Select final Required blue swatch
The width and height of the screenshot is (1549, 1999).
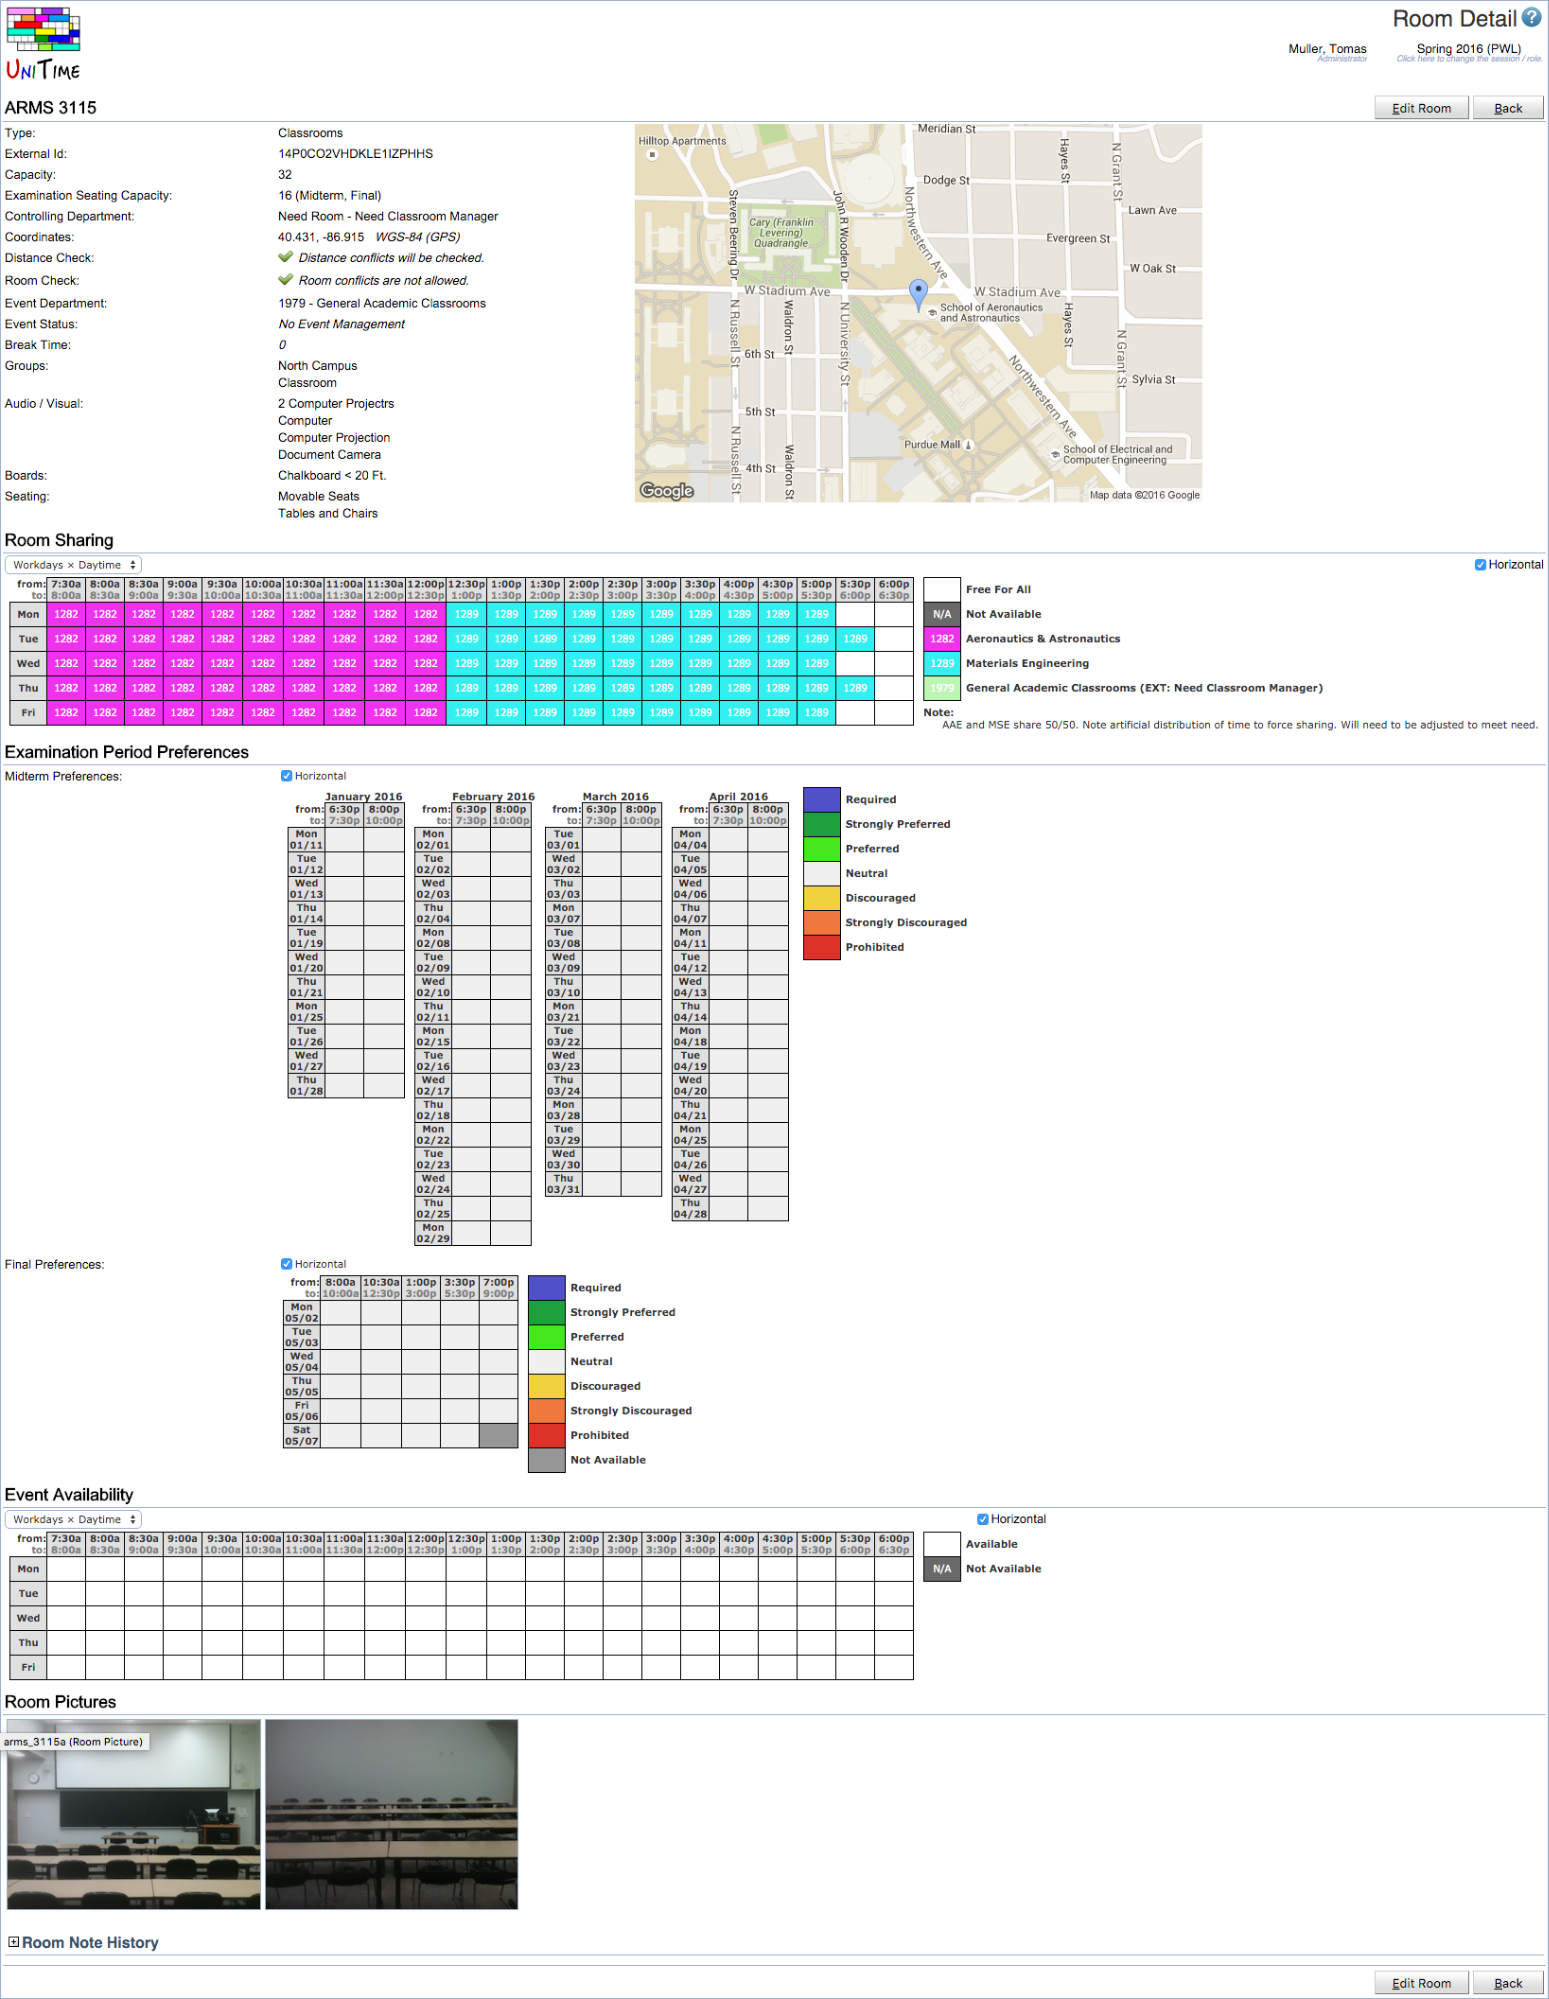(547, 1287)
